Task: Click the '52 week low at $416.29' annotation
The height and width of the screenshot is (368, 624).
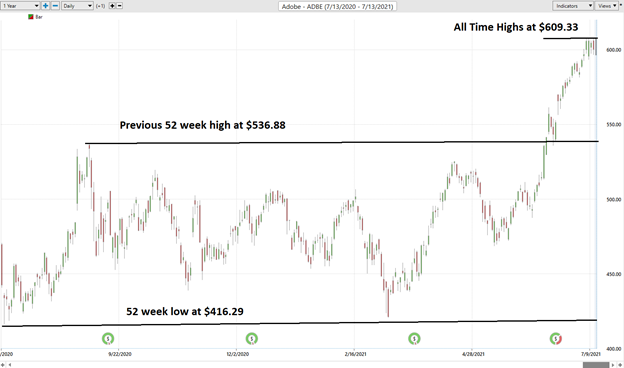Action: [x=185, y=311]
